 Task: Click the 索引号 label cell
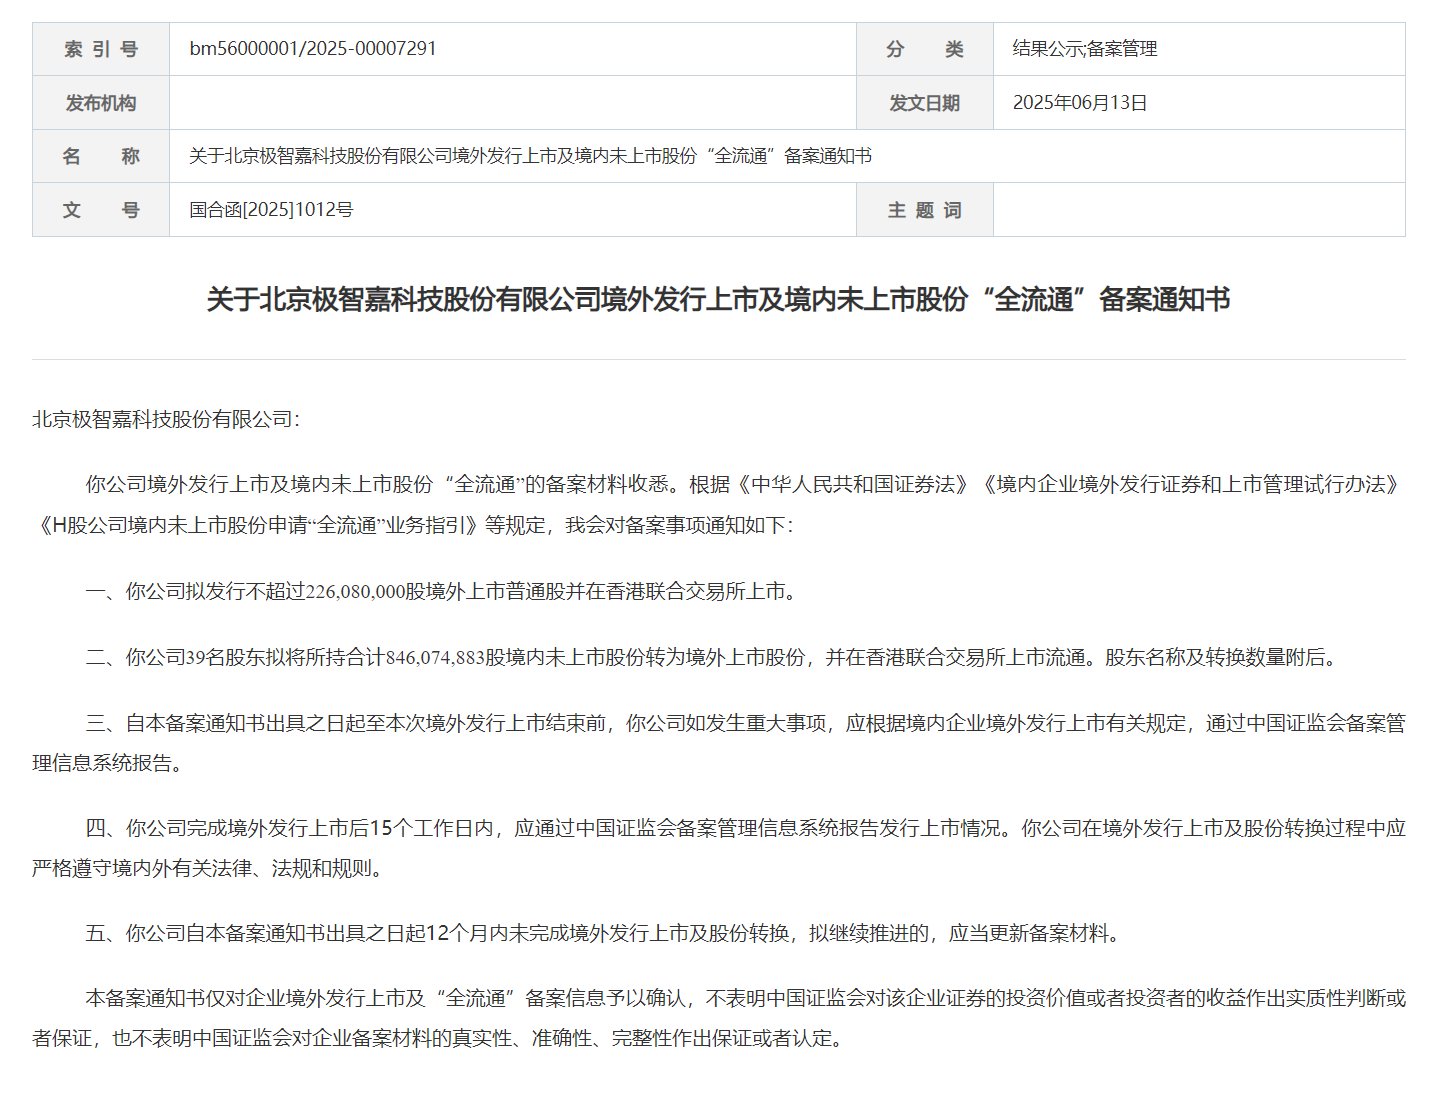tap(101, 49)
